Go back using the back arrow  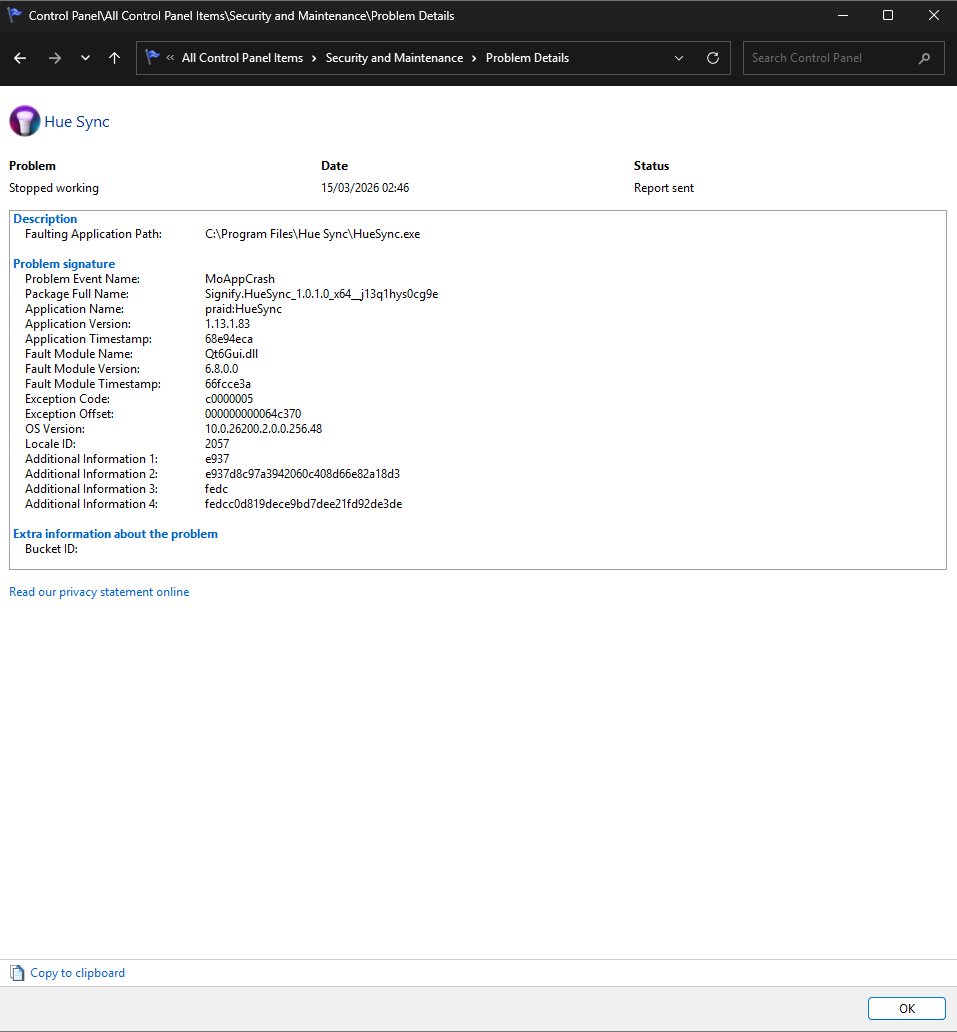20,58
